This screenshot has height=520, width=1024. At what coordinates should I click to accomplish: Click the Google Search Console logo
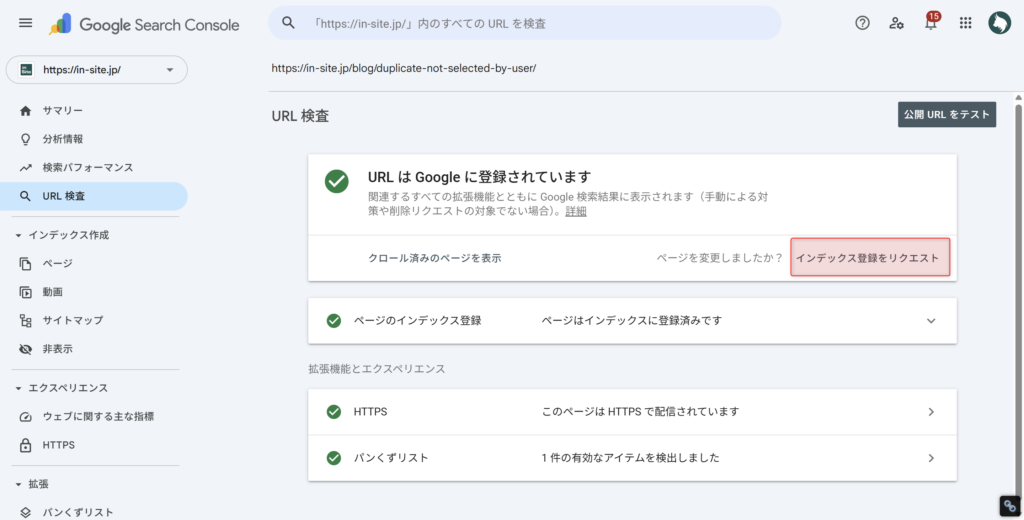point(144,25)
